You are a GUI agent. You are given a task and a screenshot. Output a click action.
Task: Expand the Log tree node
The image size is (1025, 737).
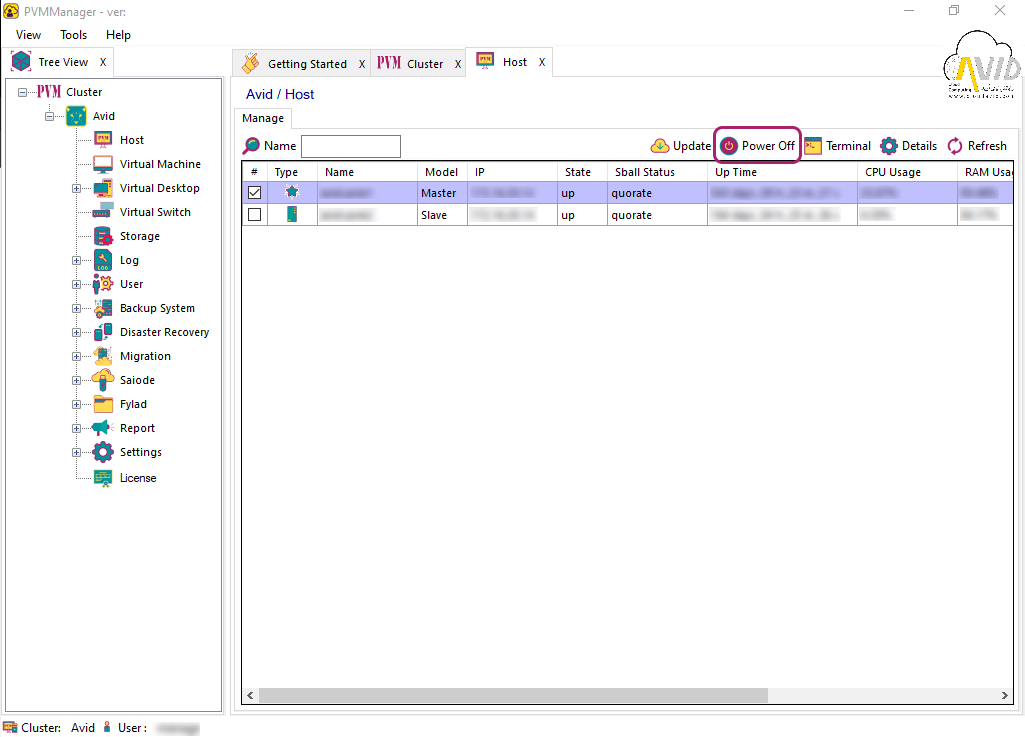click(x=76, y=260)
